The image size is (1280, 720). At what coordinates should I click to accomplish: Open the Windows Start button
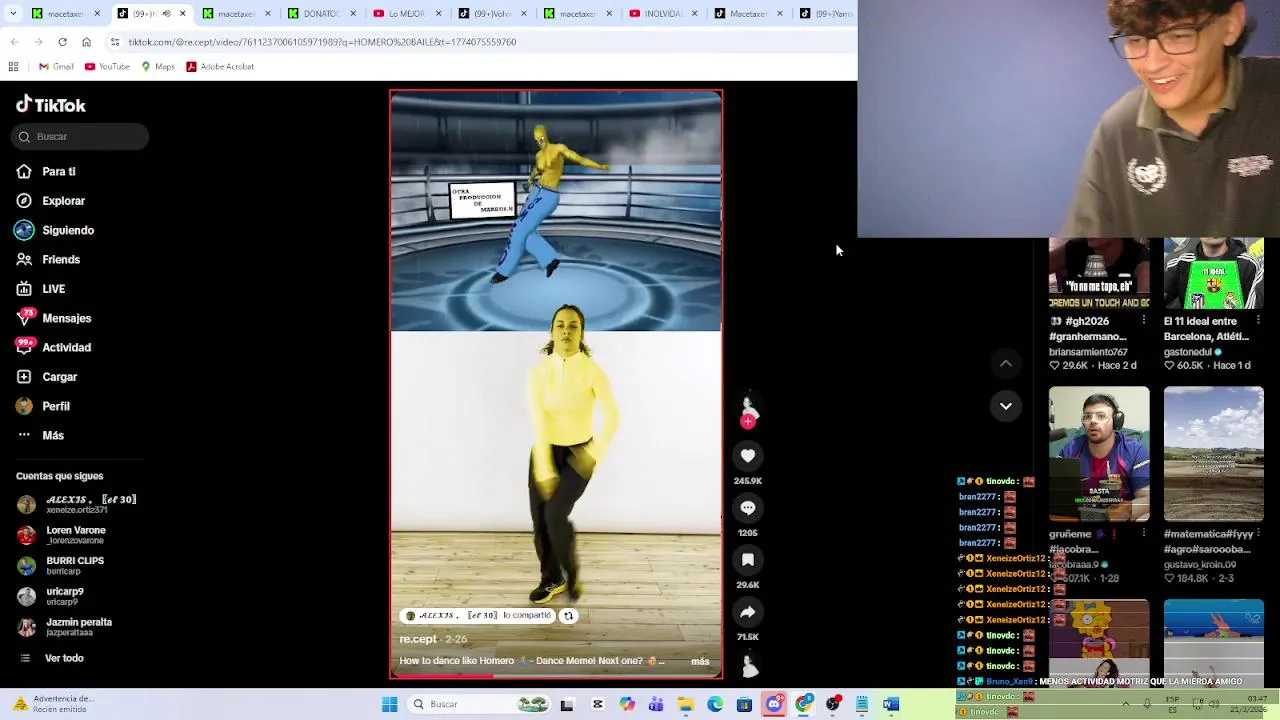[389, 705]
